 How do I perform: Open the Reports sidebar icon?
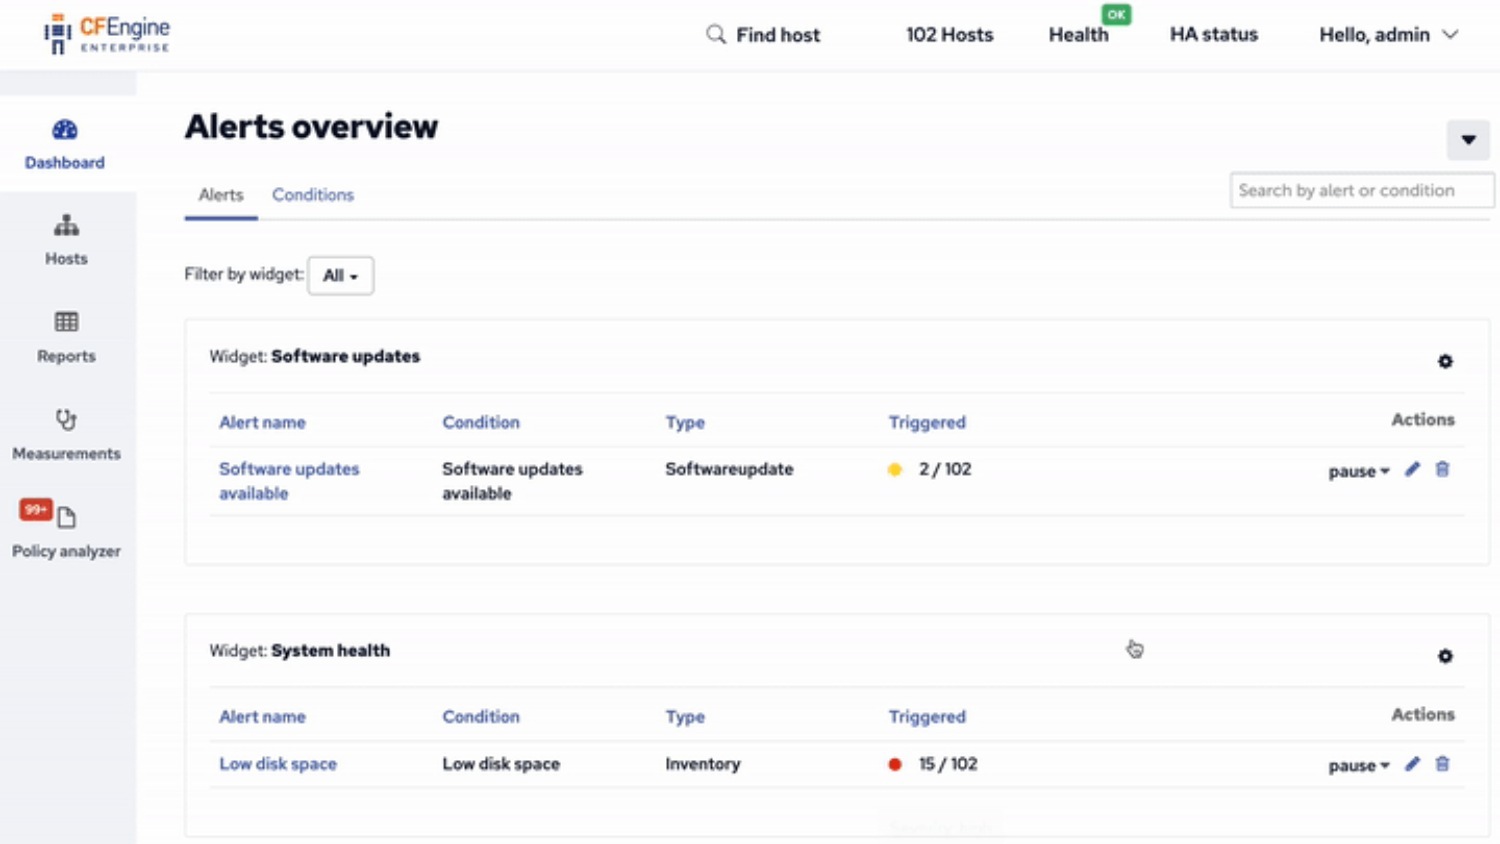(x=66, y=322)
